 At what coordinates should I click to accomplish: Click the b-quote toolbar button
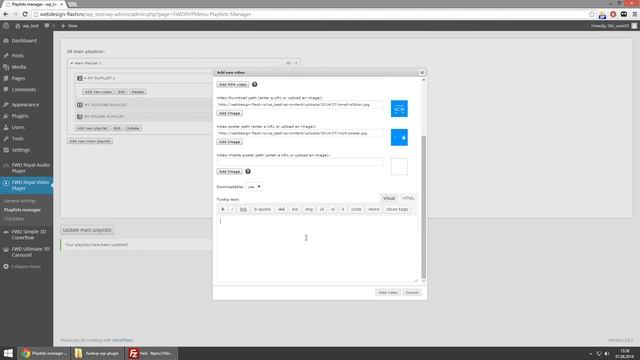pyautogui.click(x=262, y=209)
